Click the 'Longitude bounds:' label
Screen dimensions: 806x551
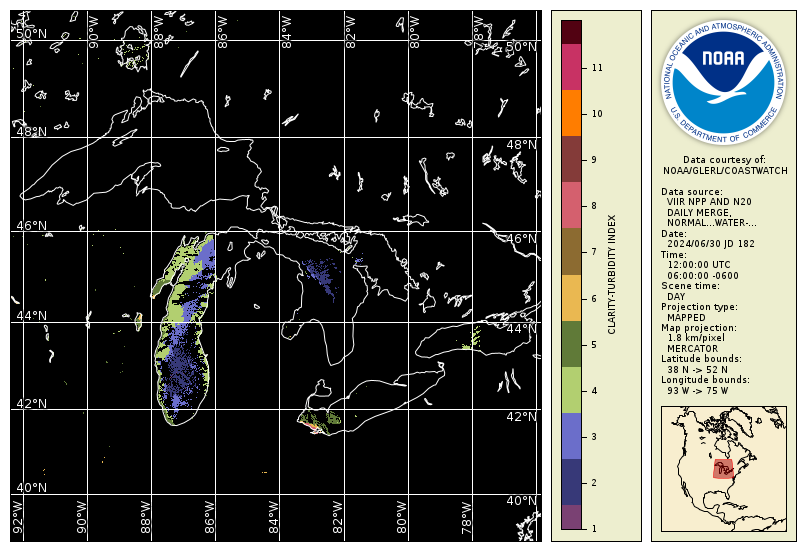[705, 380]
